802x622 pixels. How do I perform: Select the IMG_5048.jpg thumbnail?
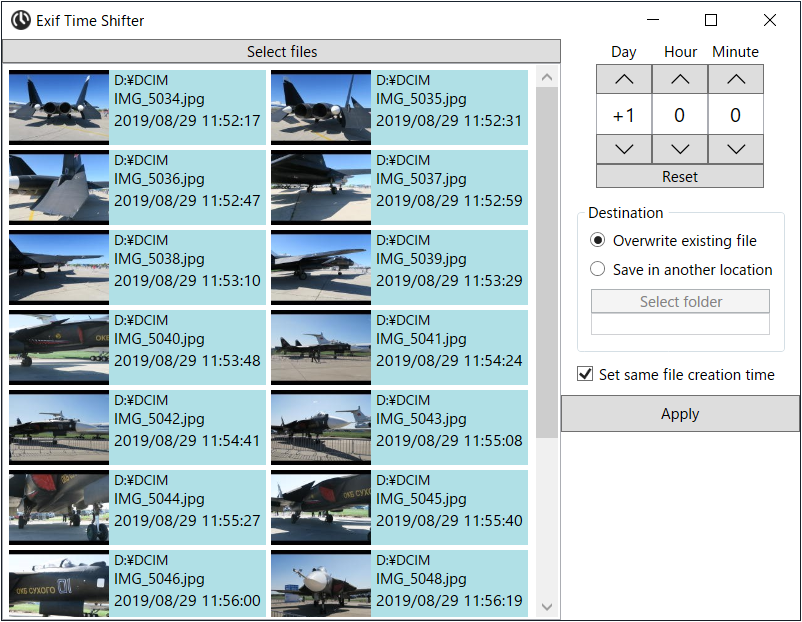[321, 584]
